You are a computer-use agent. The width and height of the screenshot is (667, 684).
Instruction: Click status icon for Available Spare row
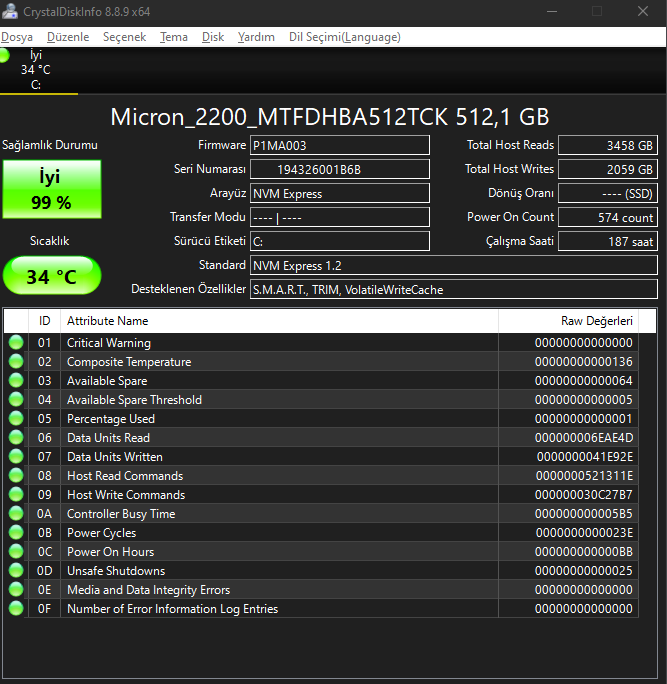tap(16, 380)
